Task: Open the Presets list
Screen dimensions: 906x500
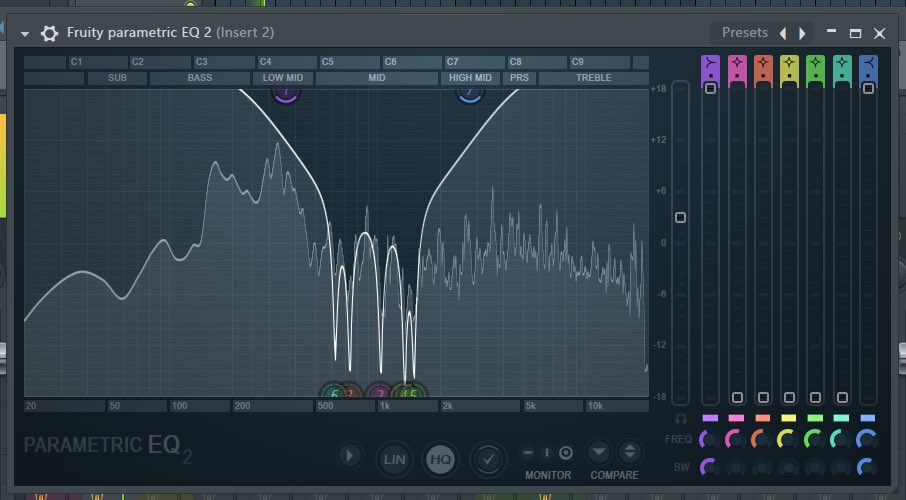Action: coord(745,32)
